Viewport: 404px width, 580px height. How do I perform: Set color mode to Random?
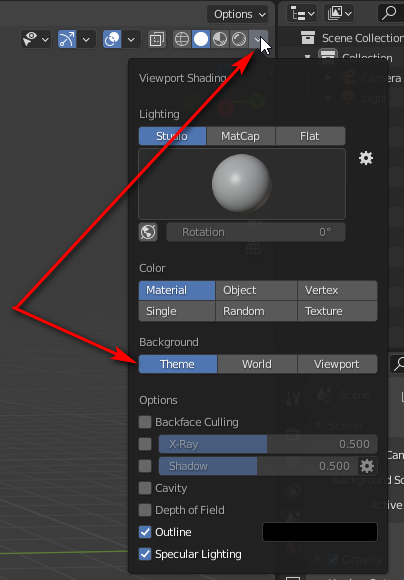[256, 311]
